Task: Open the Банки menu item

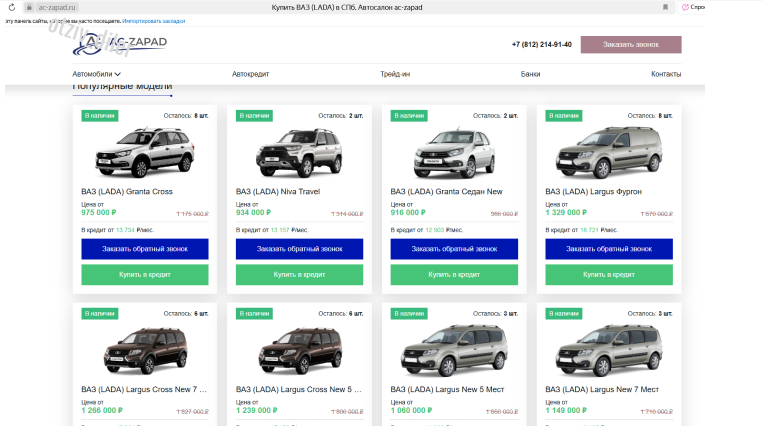Action: pyautogui.click(x=530, y=74)
